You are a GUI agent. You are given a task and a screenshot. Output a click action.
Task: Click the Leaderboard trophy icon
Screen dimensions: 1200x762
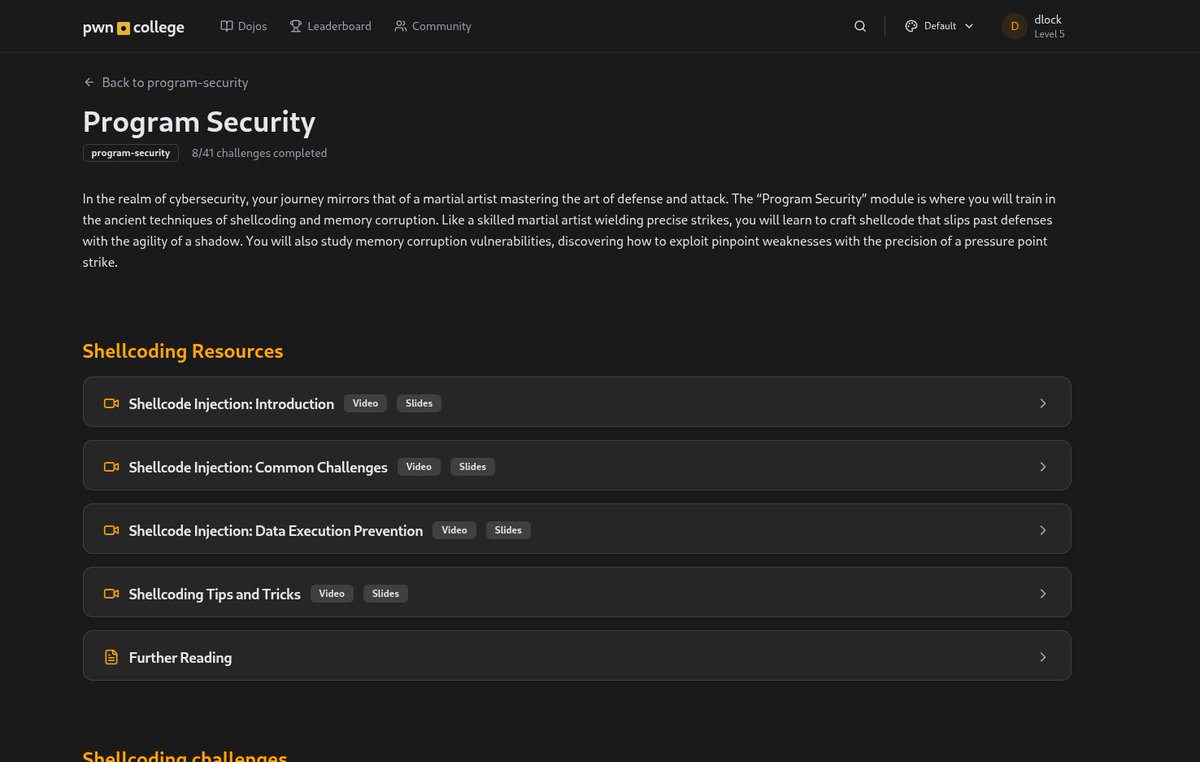pyautogui.click(x=296, y=26)
